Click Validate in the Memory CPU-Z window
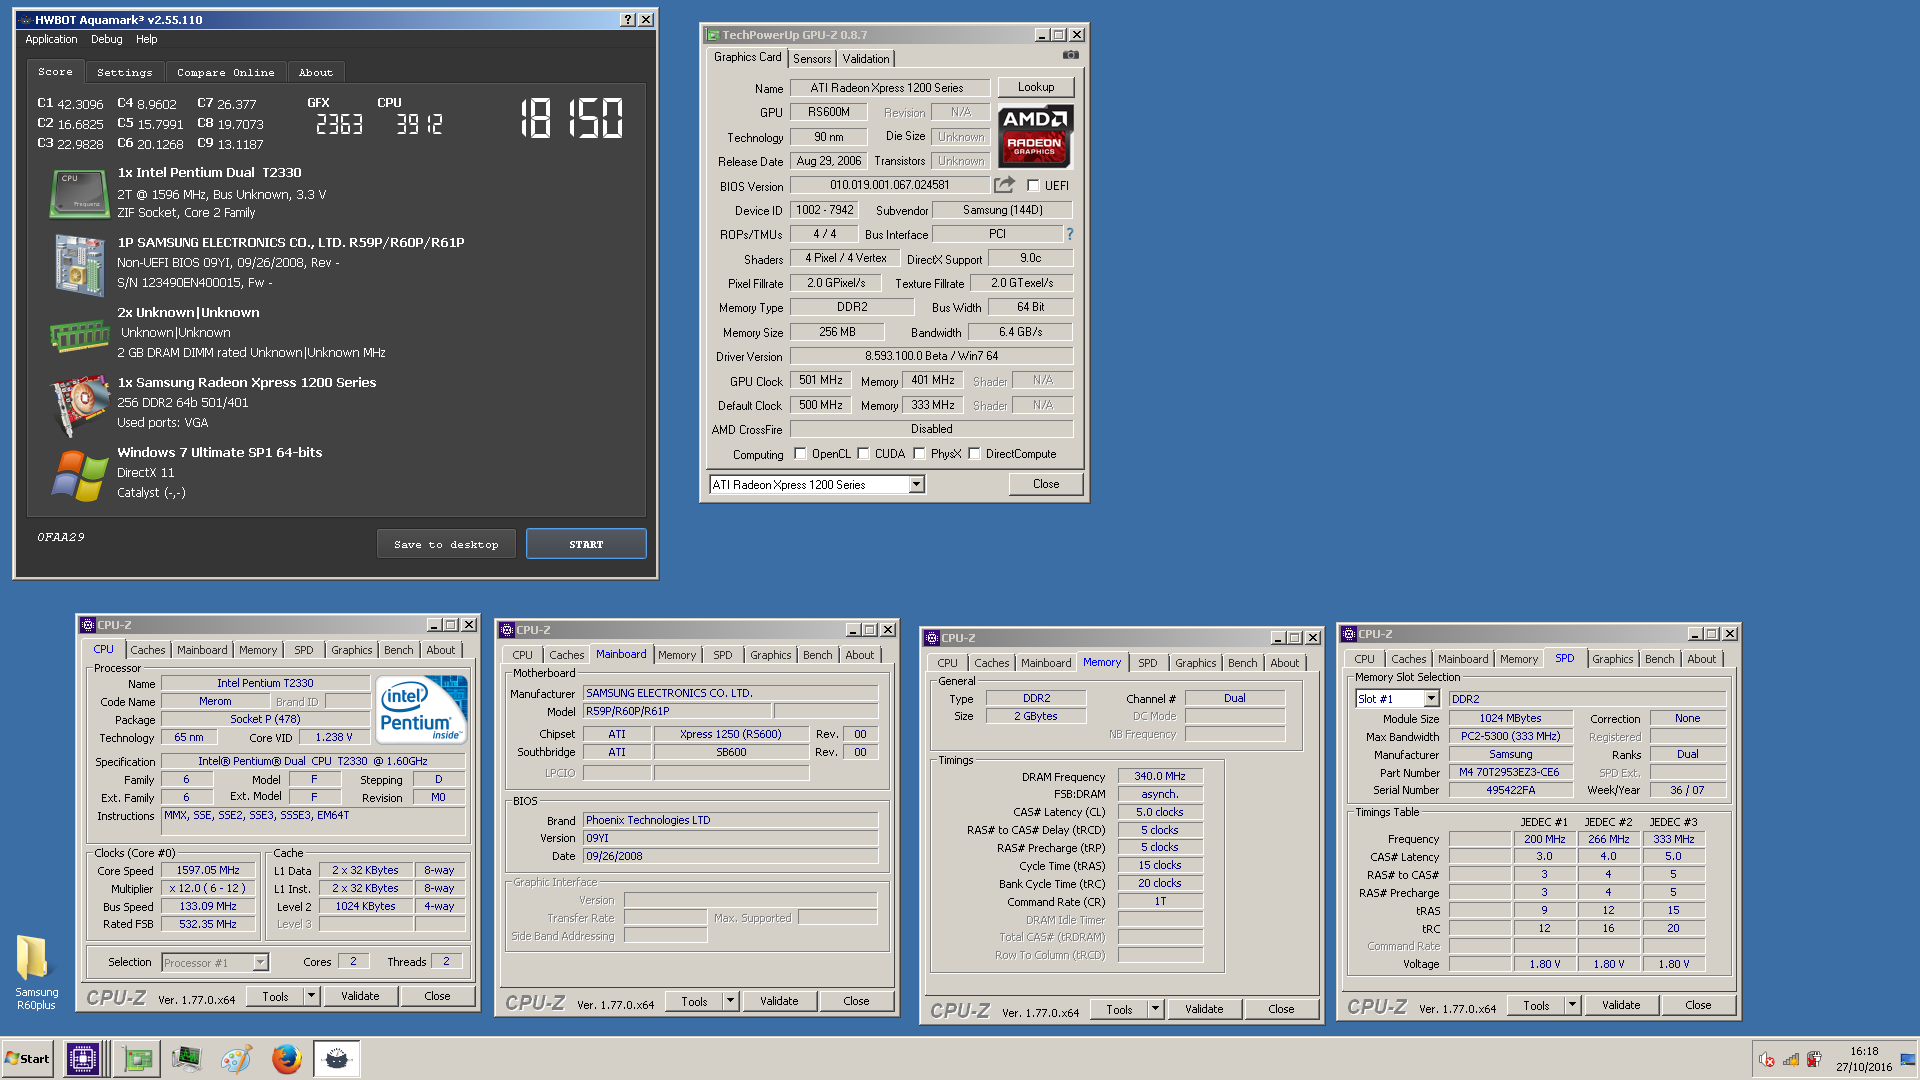This screenshot has height=1080, width=1920. (x=1204, y=1009)
